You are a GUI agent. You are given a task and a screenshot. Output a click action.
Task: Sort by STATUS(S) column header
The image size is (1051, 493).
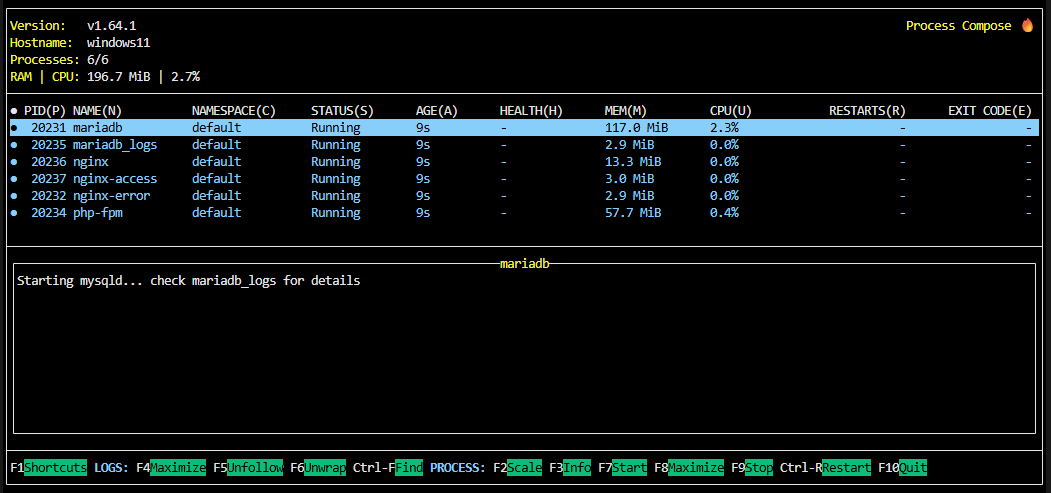coord(343,111)
